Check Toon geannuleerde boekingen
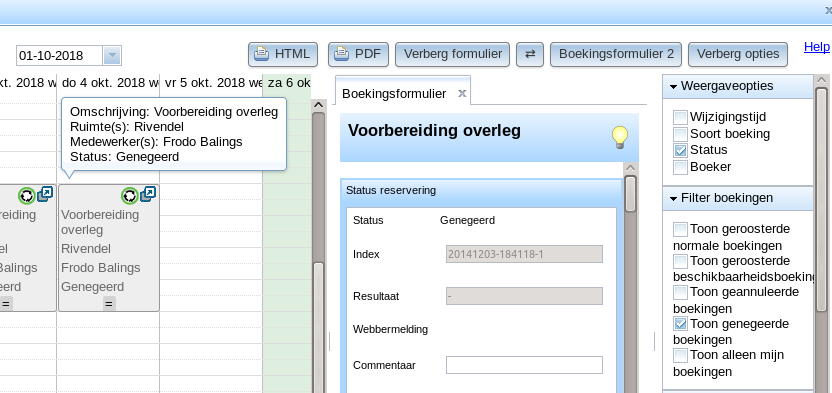 pos(680,292)
